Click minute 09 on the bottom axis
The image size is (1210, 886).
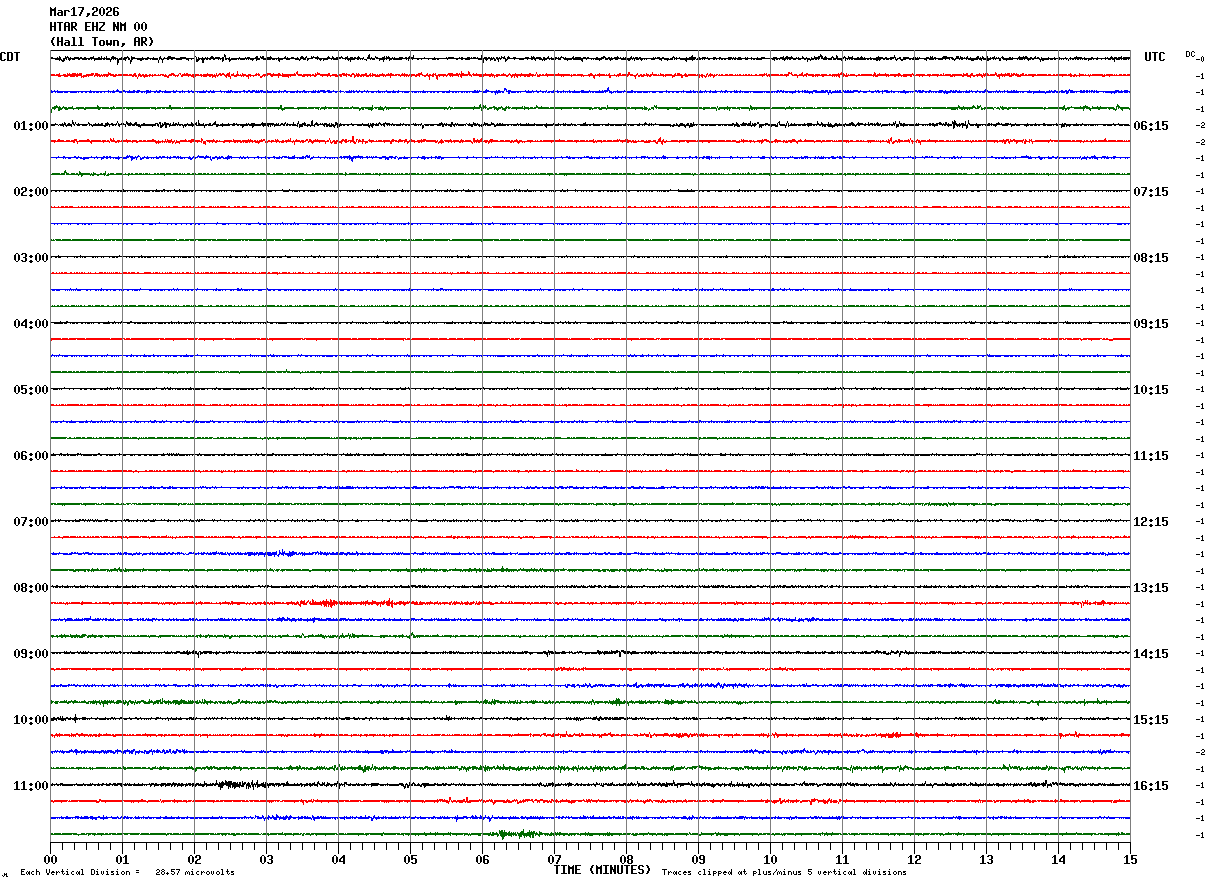[698, 859]
